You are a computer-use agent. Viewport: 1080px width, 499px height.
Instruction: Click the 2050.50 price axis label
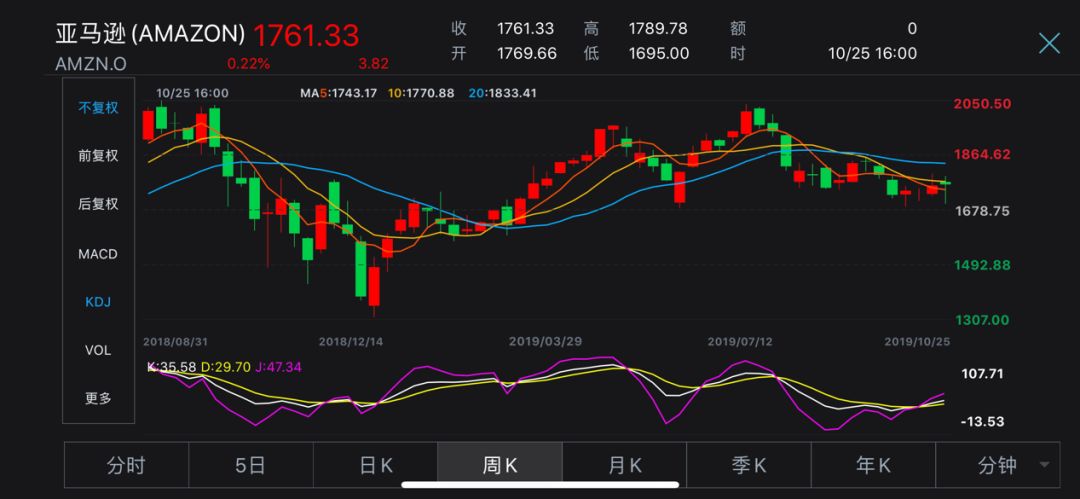982,104
